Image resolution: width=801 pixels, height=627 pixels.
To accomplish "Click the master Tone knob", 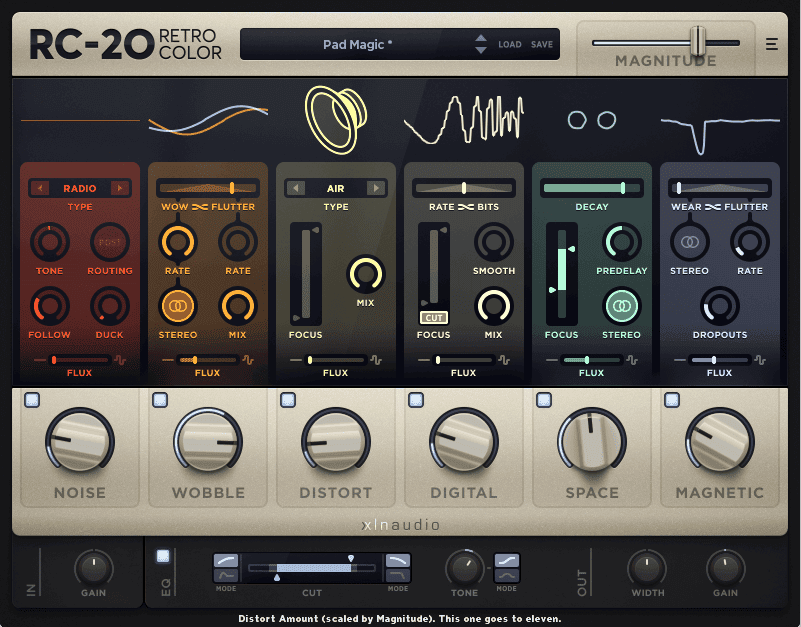I will click(x=464, y=567).
